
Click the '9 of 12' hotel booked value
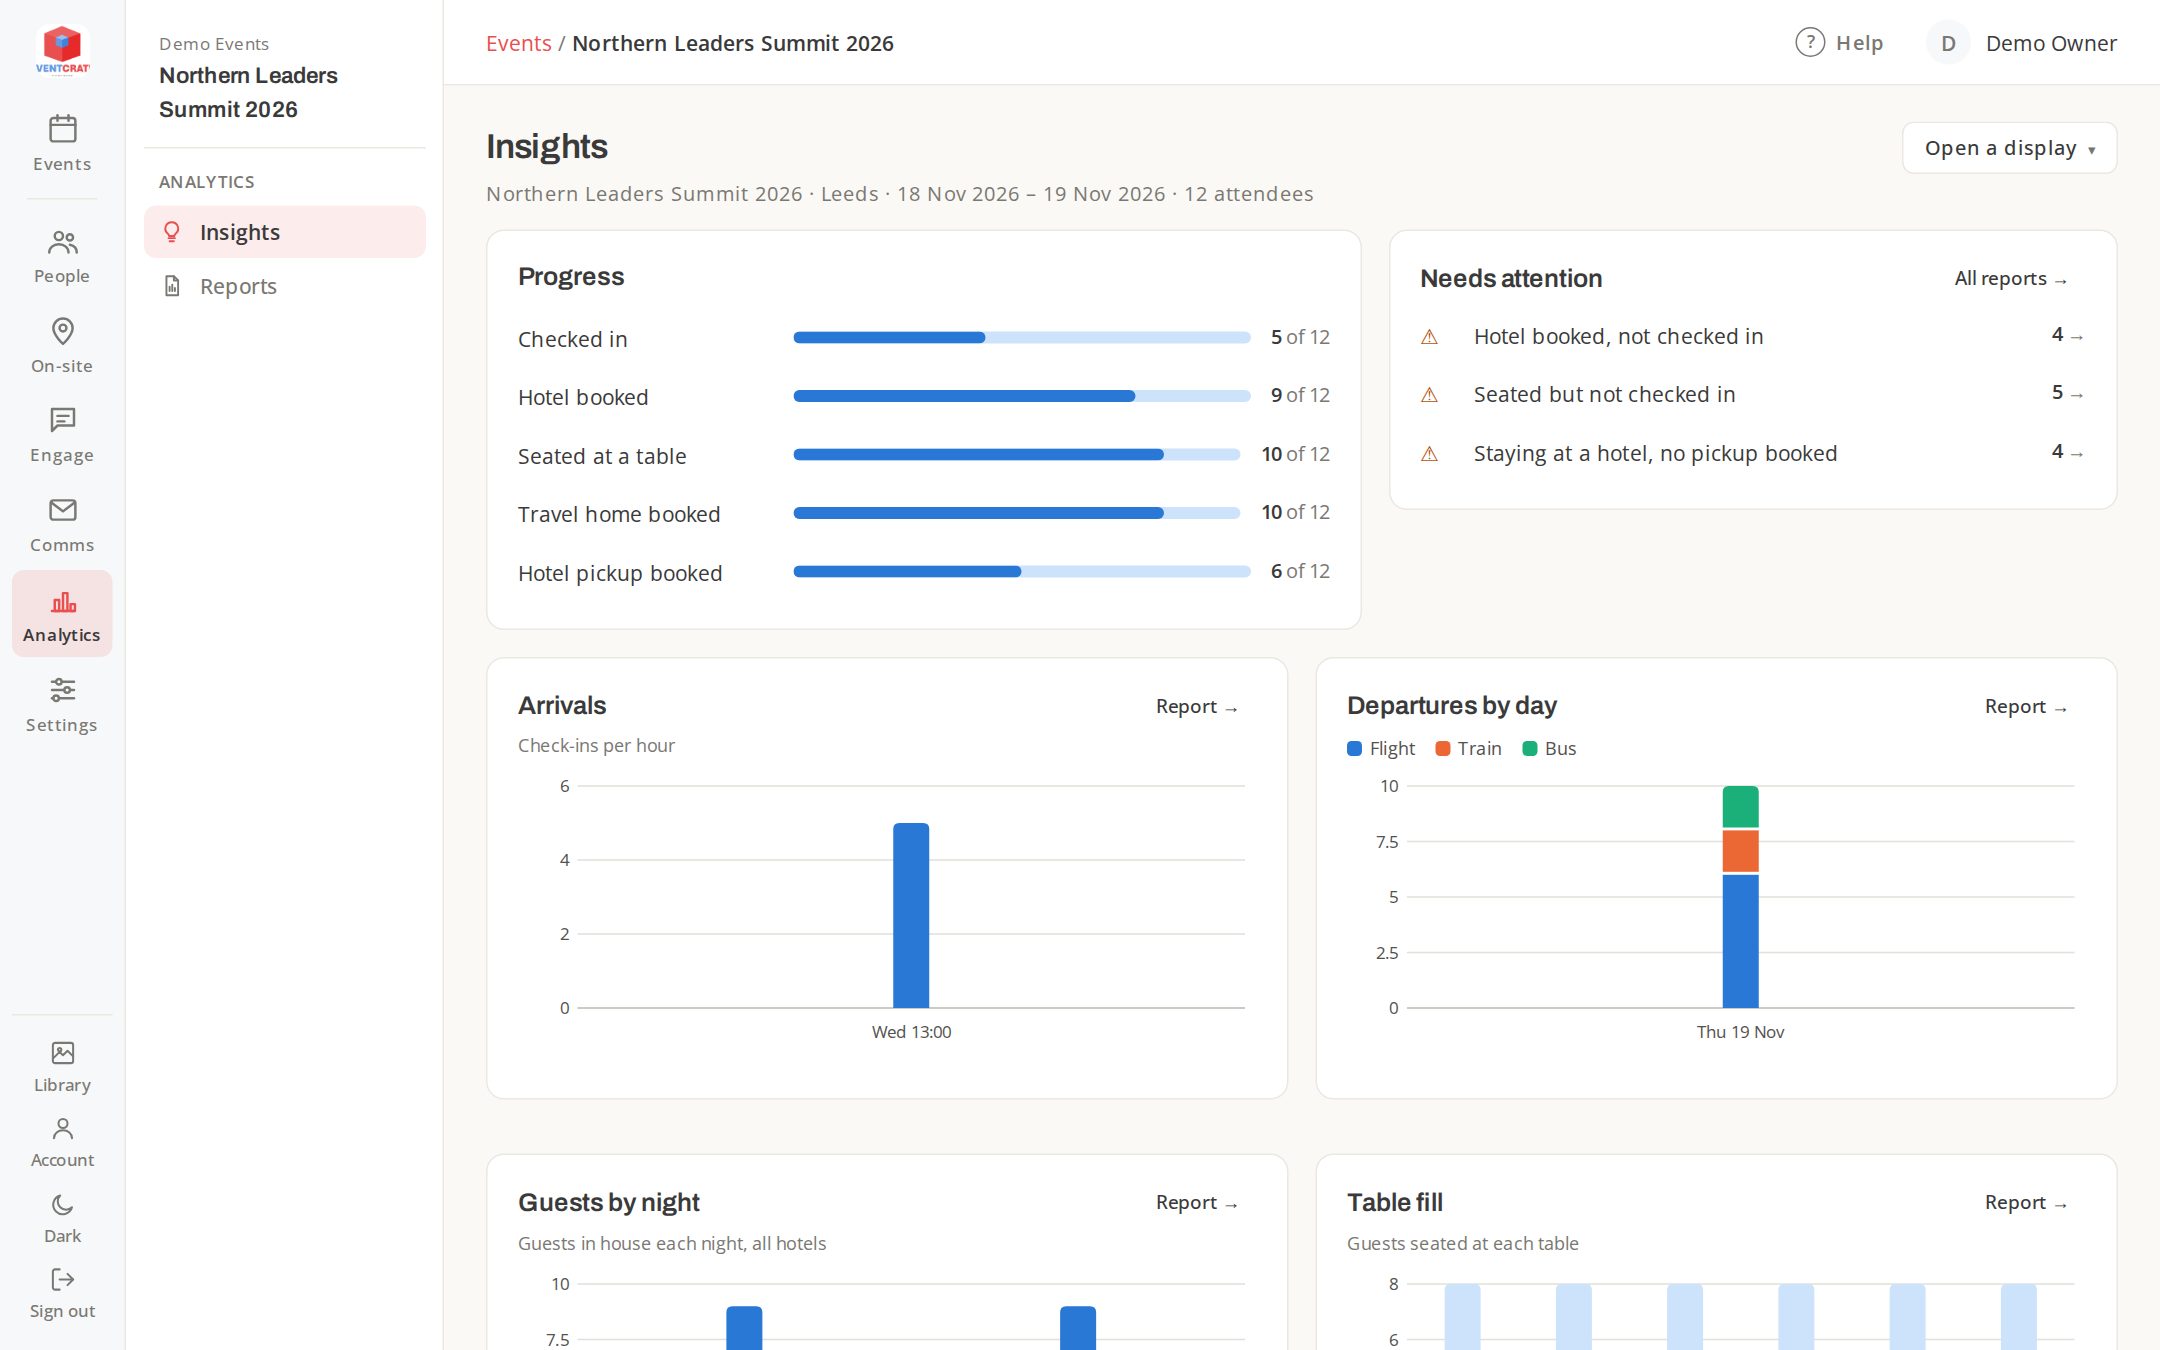1300,396
